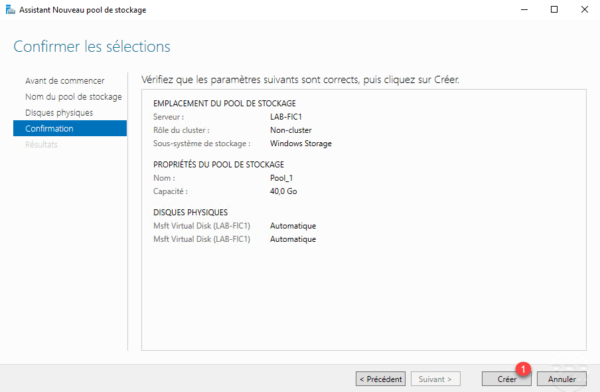Click the Non-cluster value
The height and width of the screenshot is (392, 600).
[291, 130]
